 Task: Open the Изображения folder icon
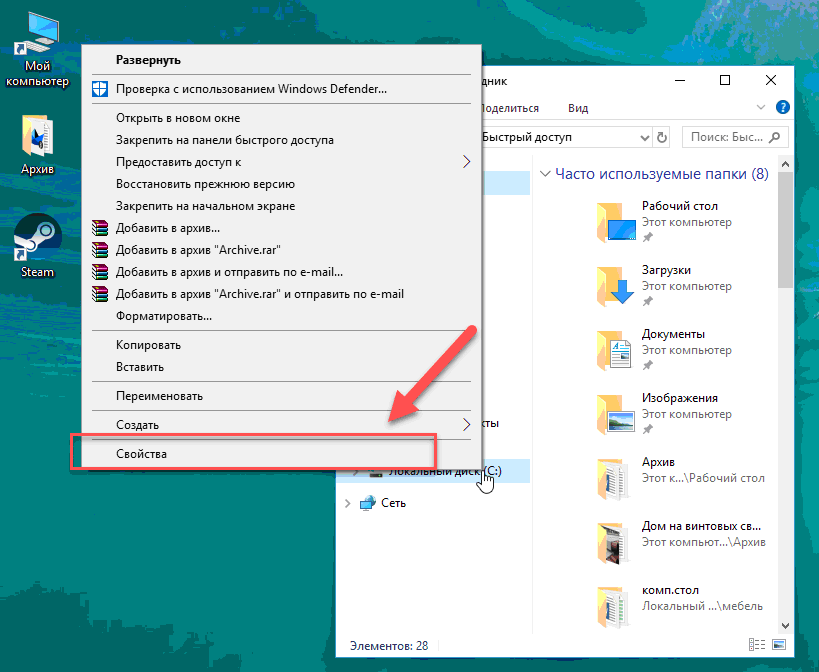[x=616, y=414]
